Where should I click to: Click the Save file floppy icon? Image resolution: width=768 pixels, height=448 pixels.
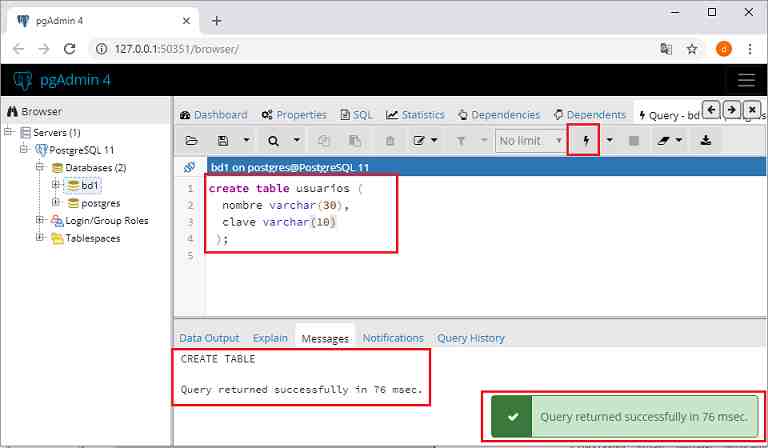223,141
